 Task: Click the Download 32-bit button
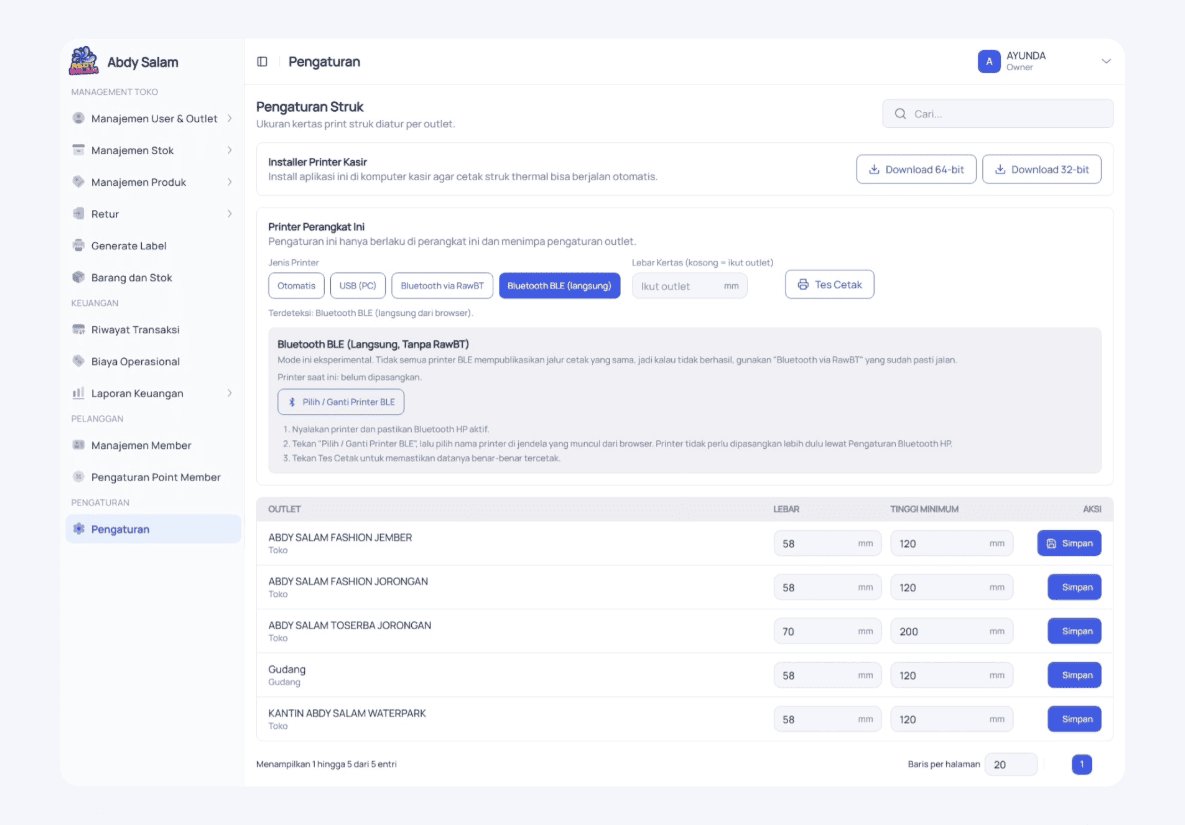tap(1041, 169)
